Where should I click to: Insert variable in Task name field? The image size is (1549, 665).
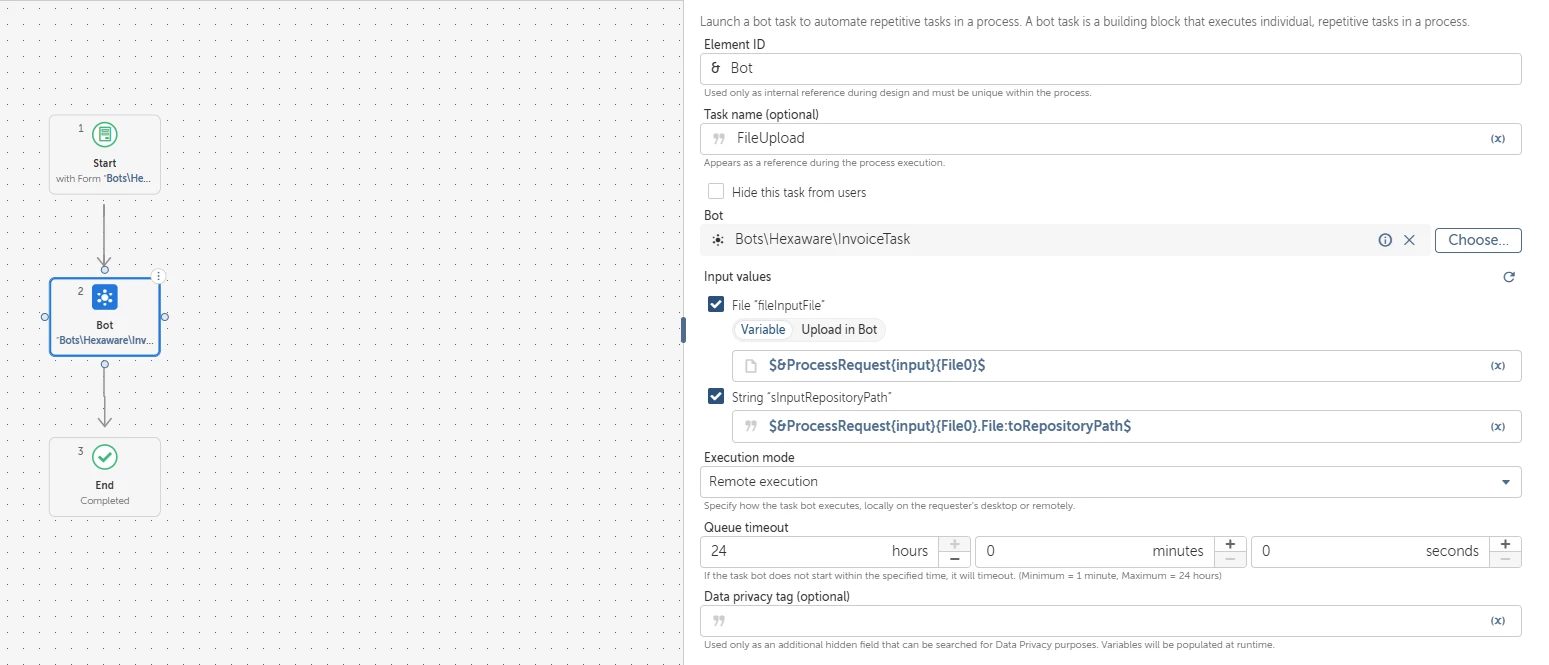tap(1498, 139)
